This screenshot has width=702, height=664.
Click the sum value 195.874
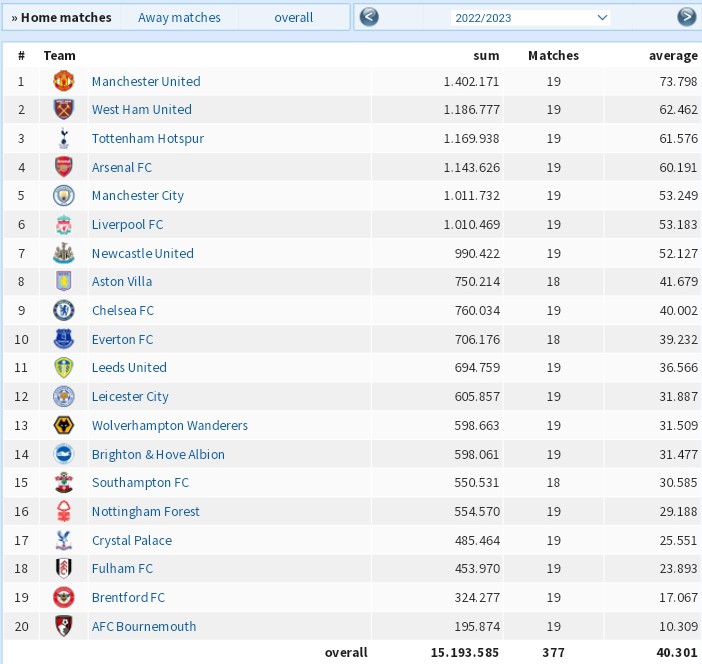pyautogui.click(x=477, y=626)
